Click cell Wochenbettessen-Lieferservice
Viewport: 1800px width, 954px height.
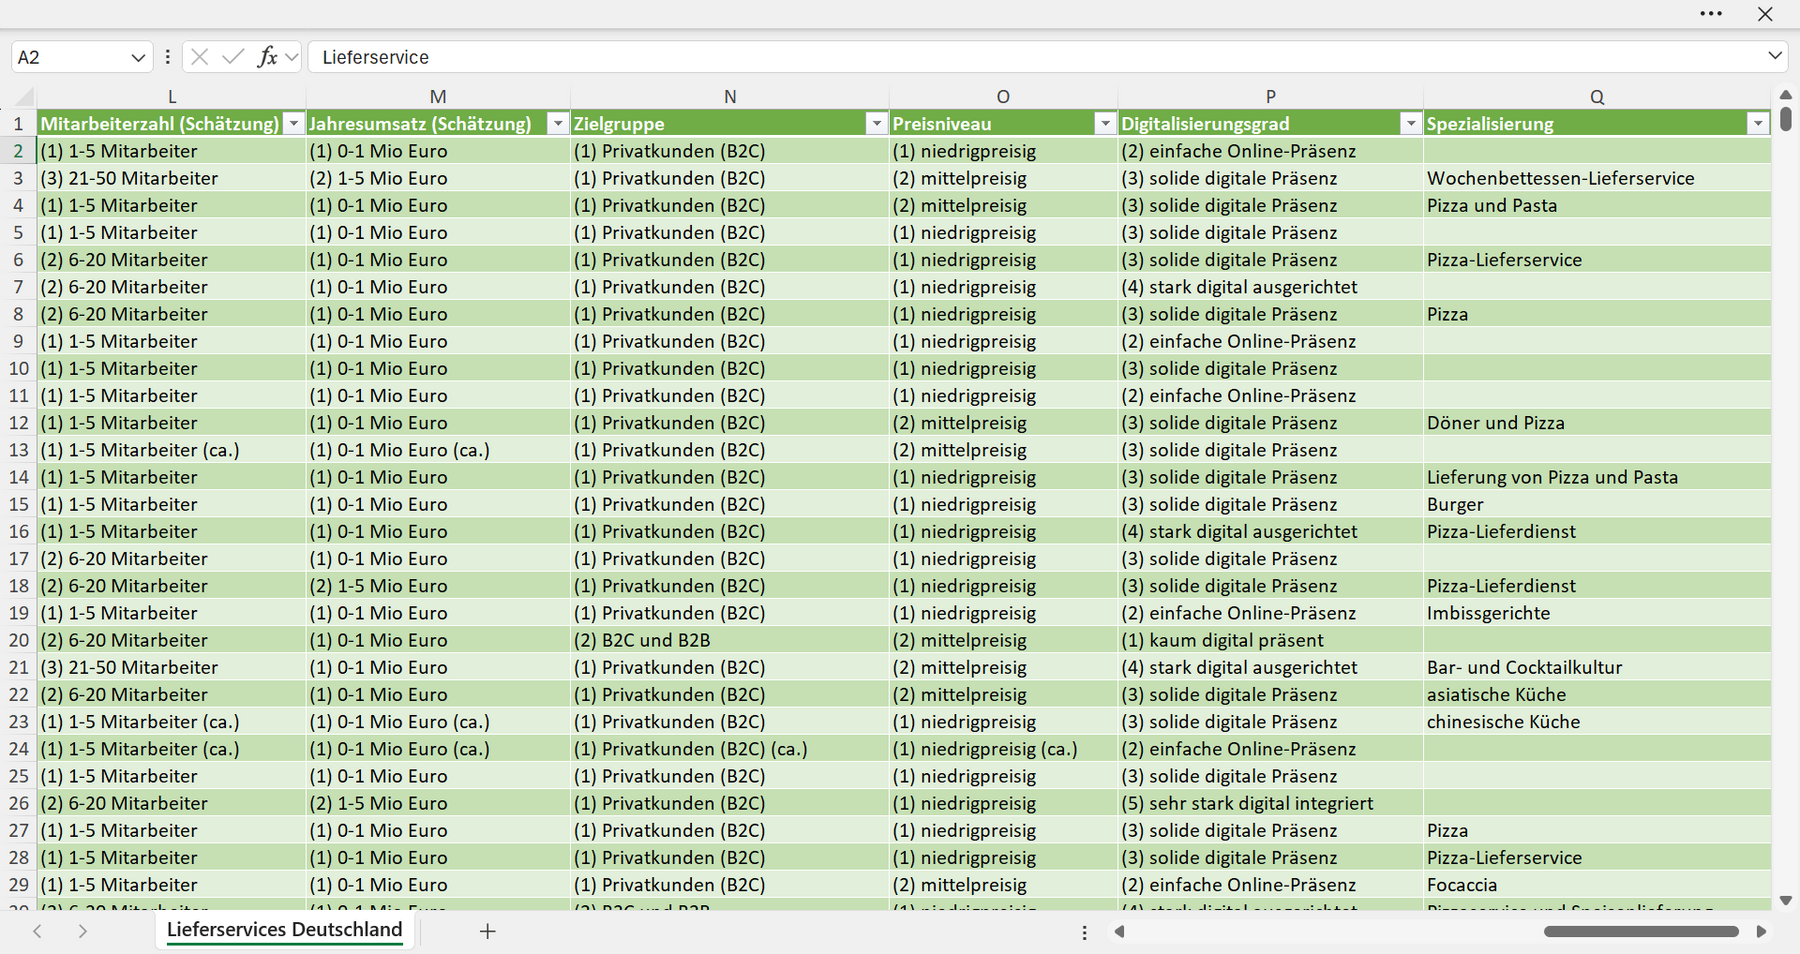click(1597, 178)
